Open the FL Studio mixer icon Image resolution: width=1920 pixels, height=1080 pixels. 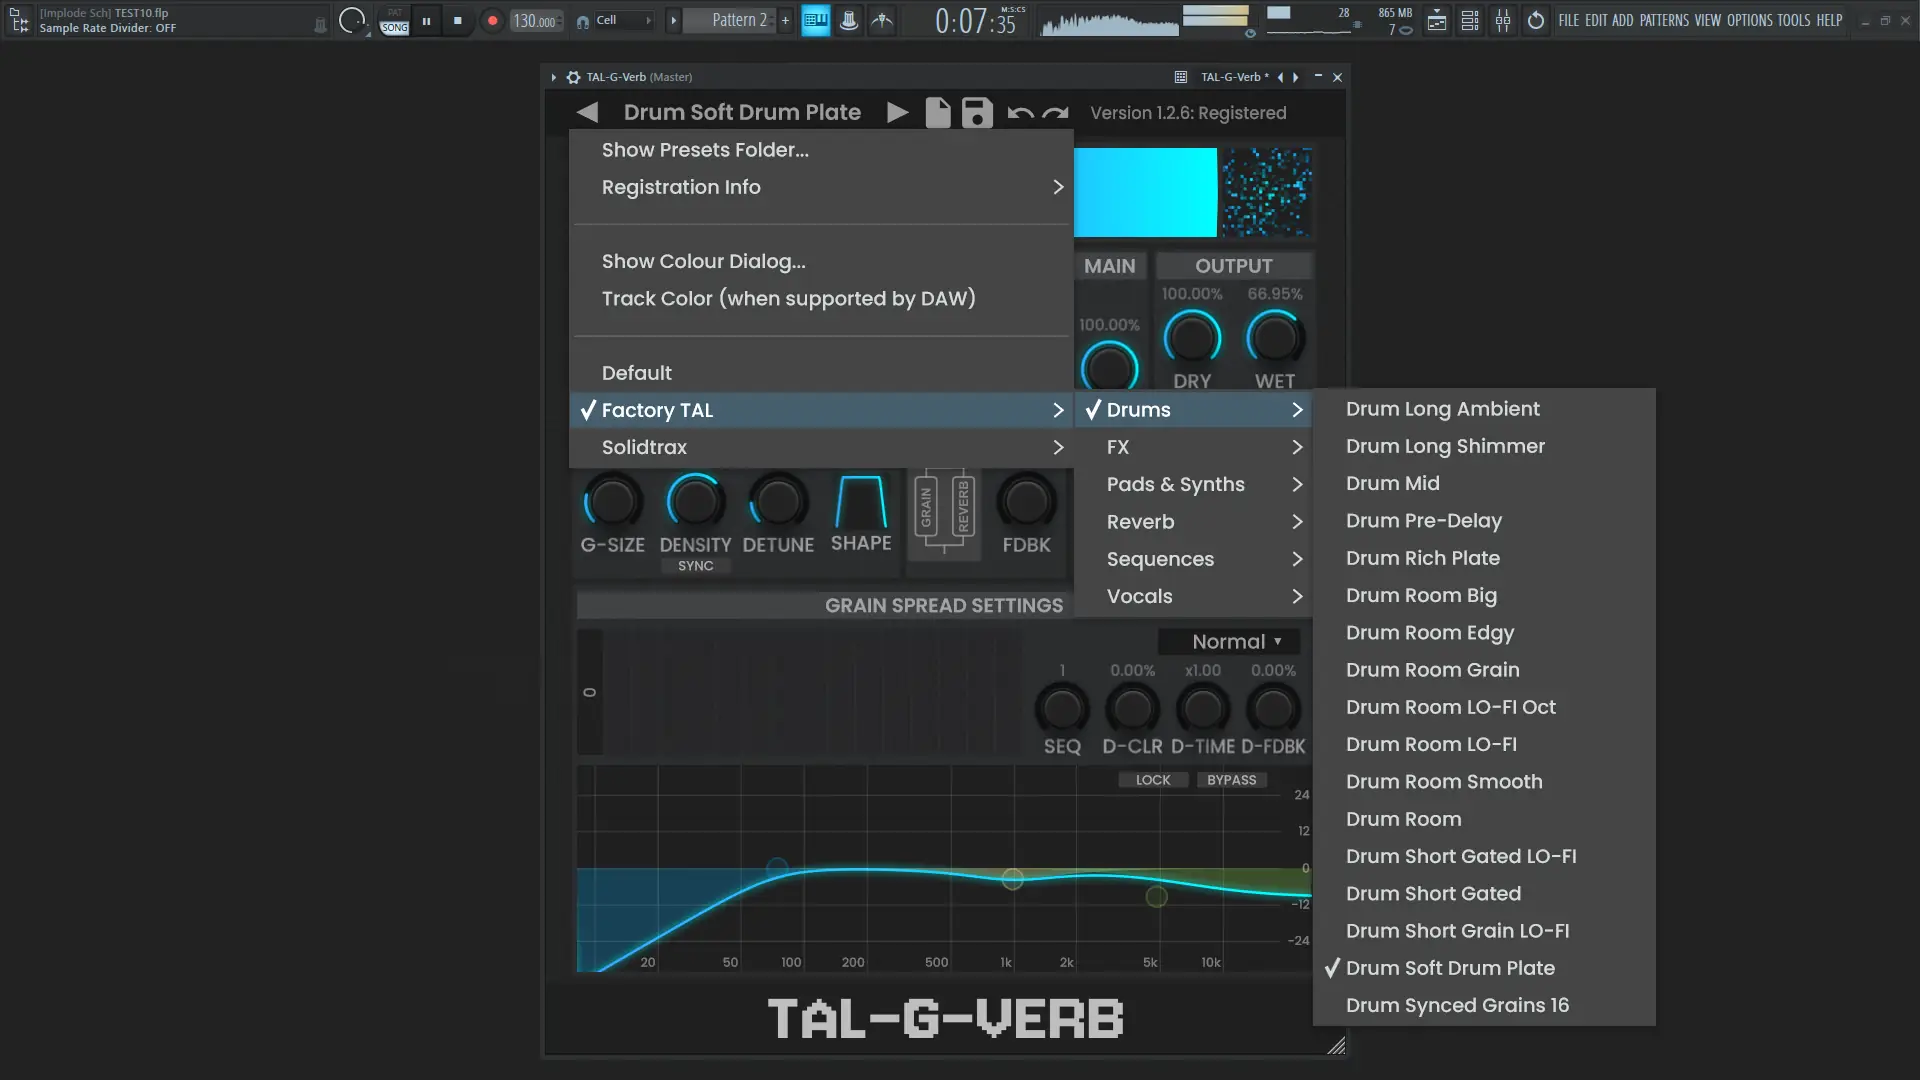[x=1503, y=20]
